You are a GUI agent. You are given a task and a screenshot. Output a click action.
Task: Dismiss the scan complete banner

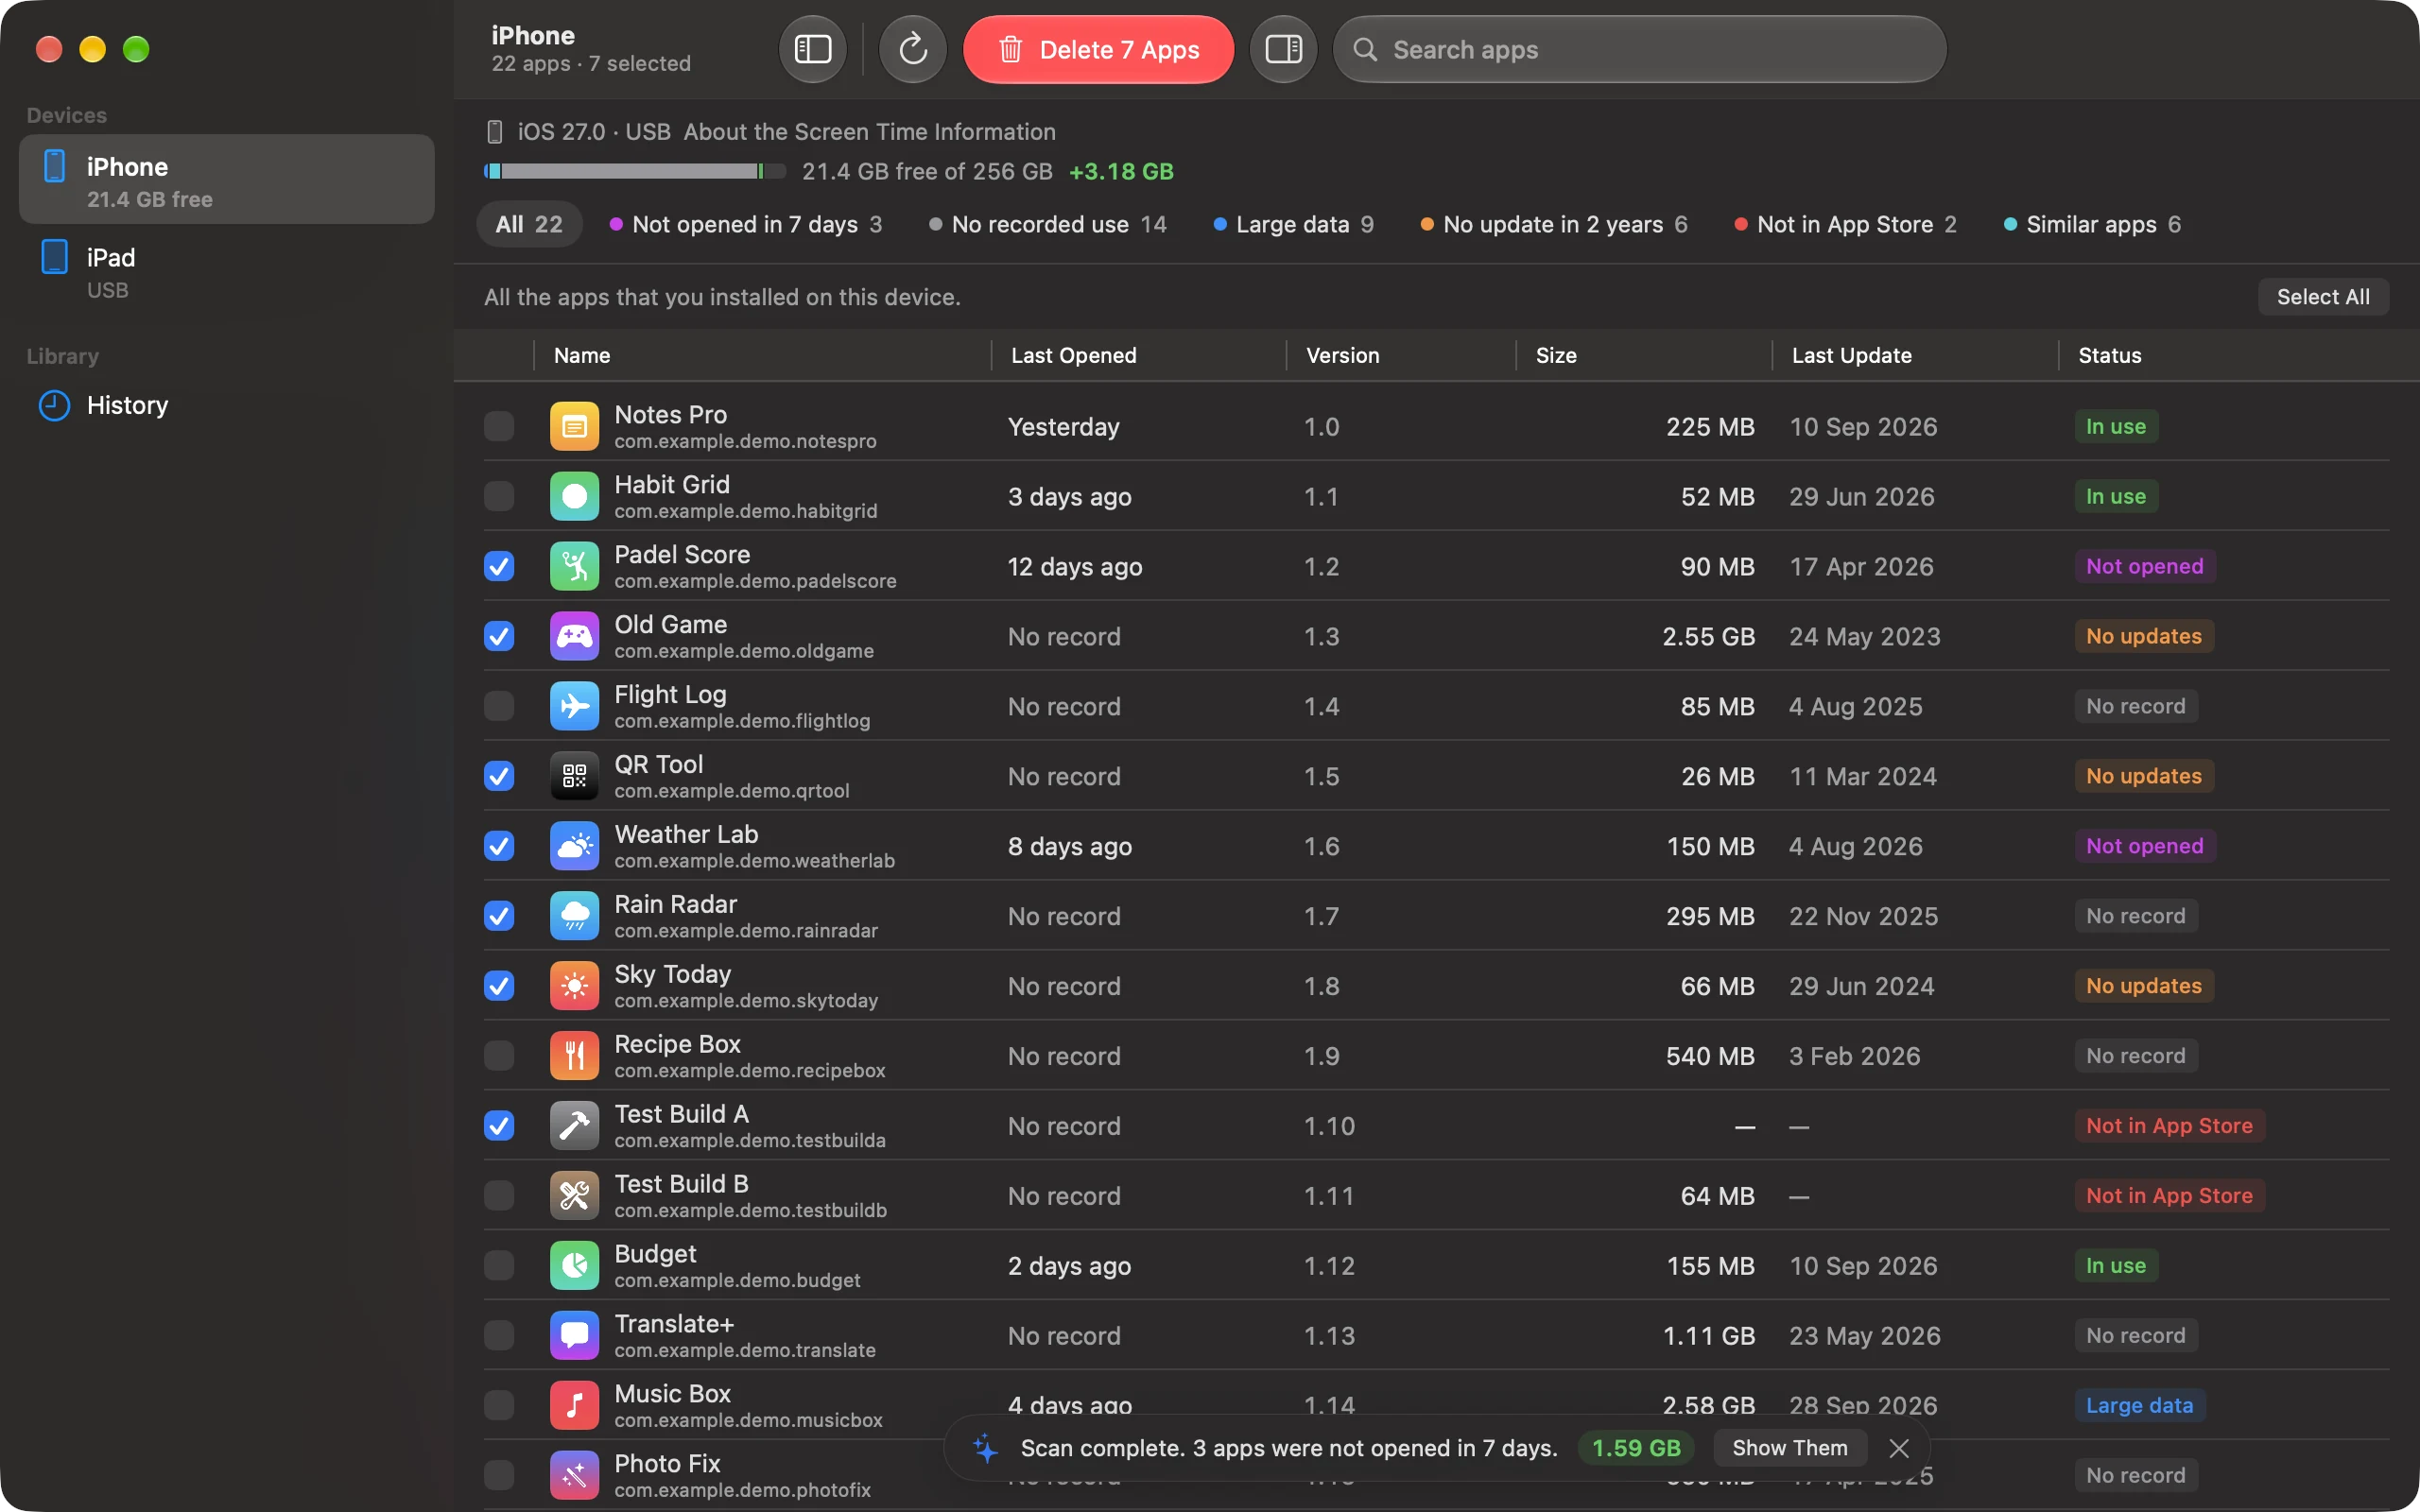1899,1448
